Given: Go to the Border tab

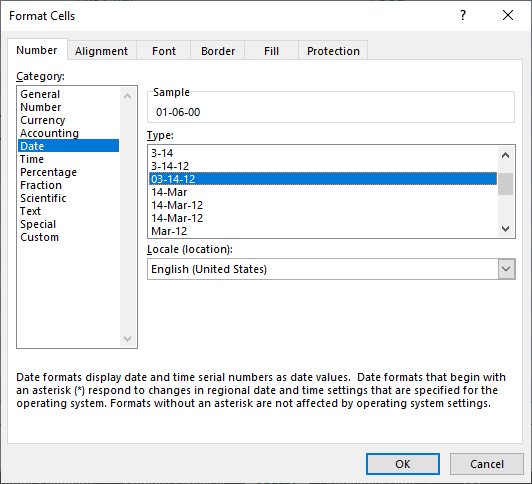Looking at the screenshot, I should pyautogui.click(x=218, y=51).
